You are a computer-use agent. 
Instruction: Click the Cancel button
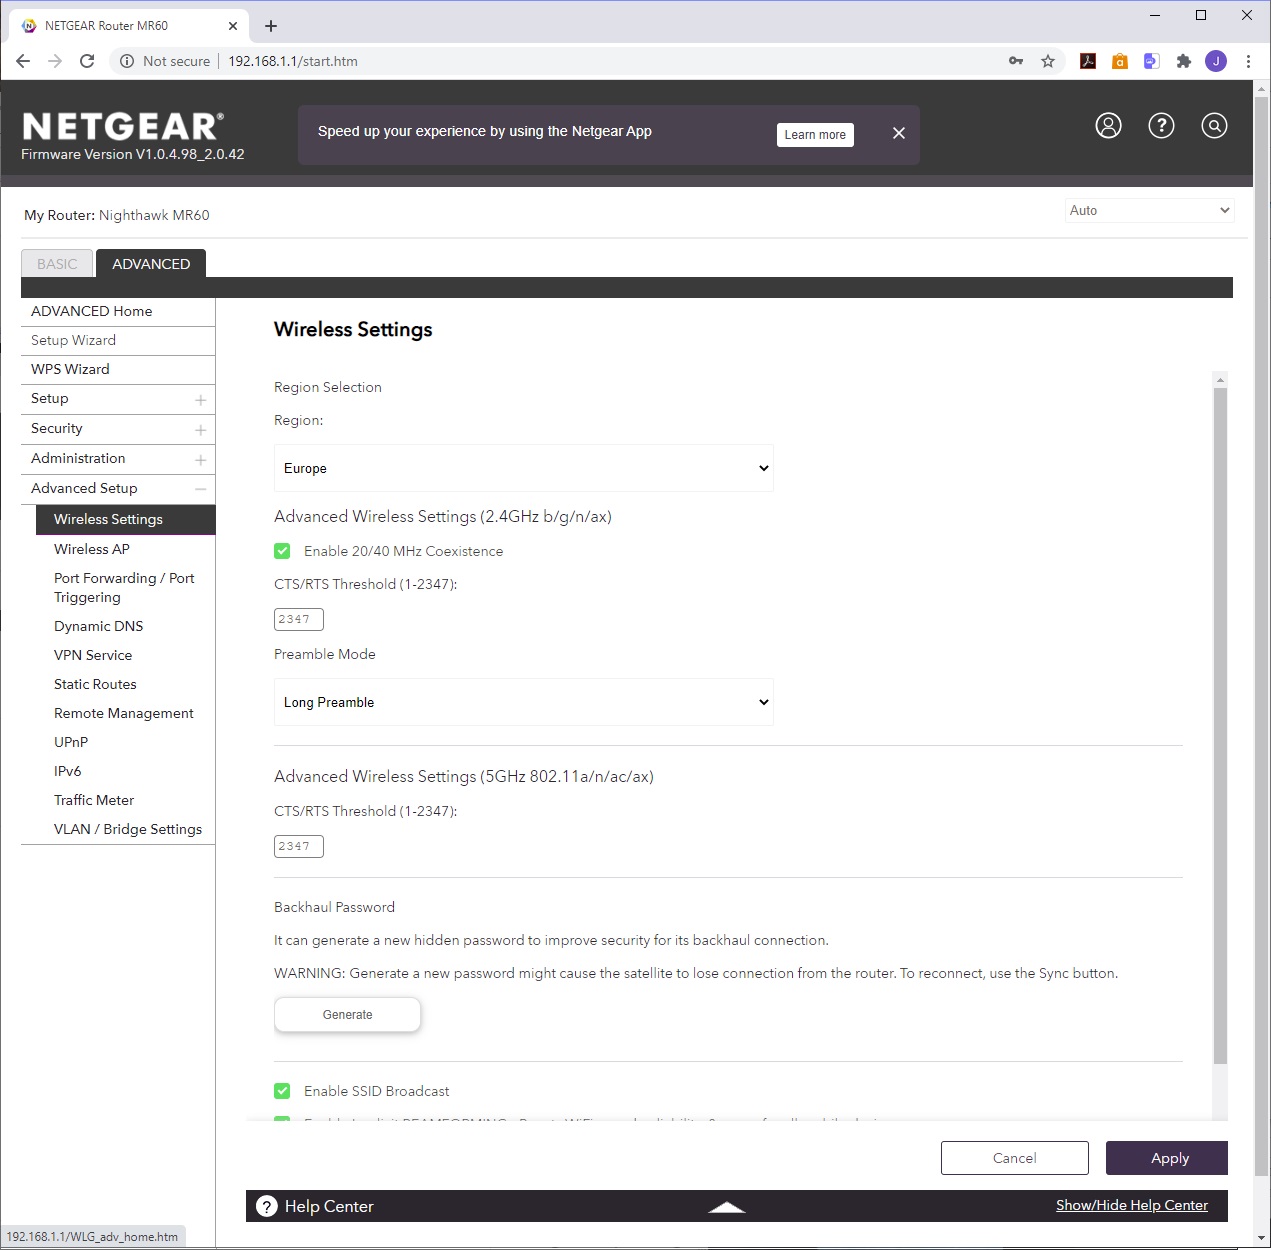[x=1014, y=1158]
